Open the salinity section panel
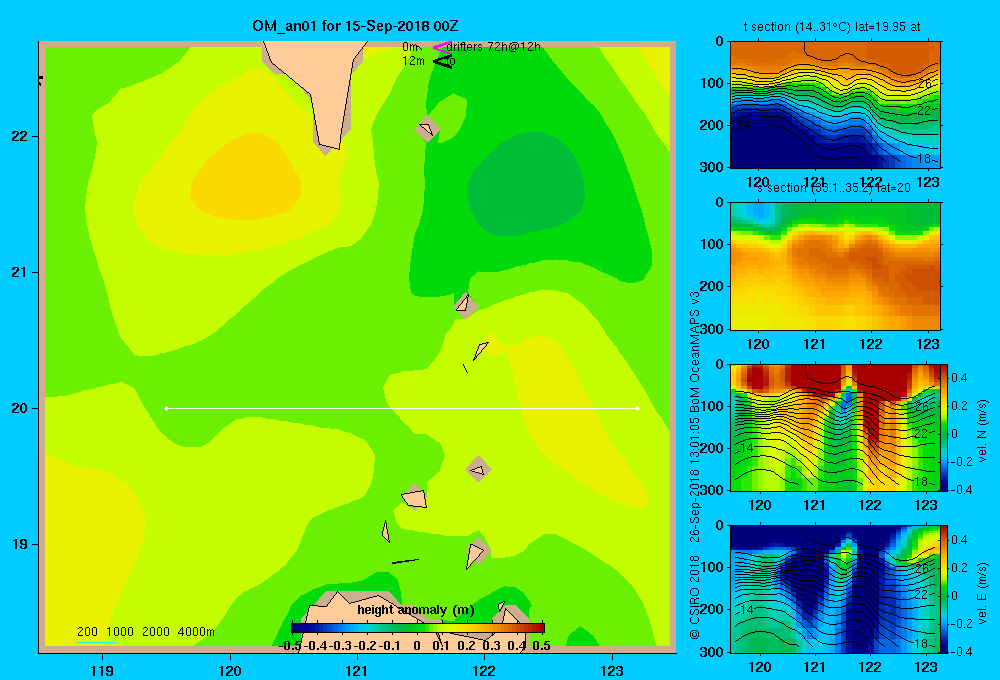 pos(835,266)
